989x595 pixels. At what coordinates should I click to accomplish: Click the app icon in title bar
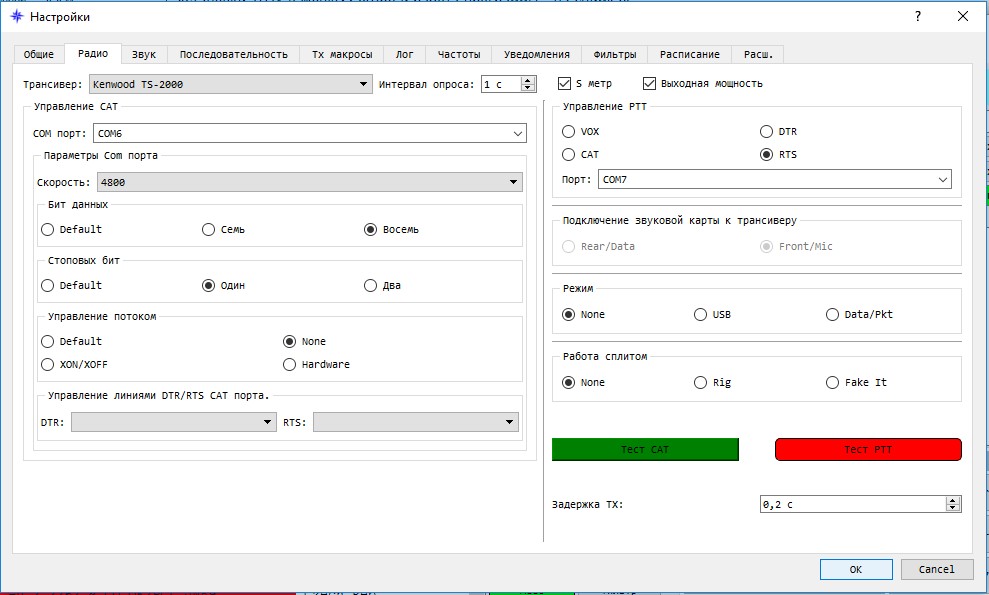pos(16,17)
